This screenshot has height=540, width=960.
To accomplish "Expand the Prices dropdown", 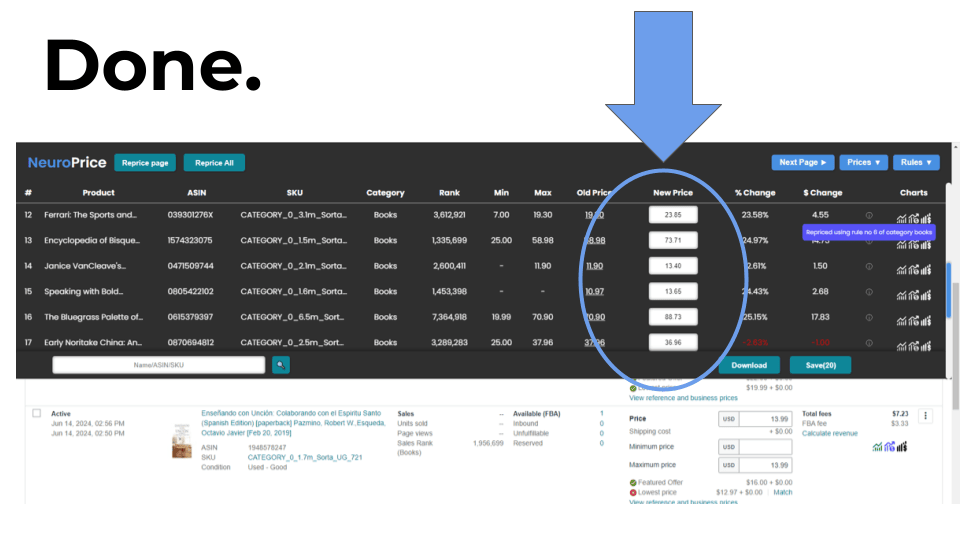I will tap(863, 162).
